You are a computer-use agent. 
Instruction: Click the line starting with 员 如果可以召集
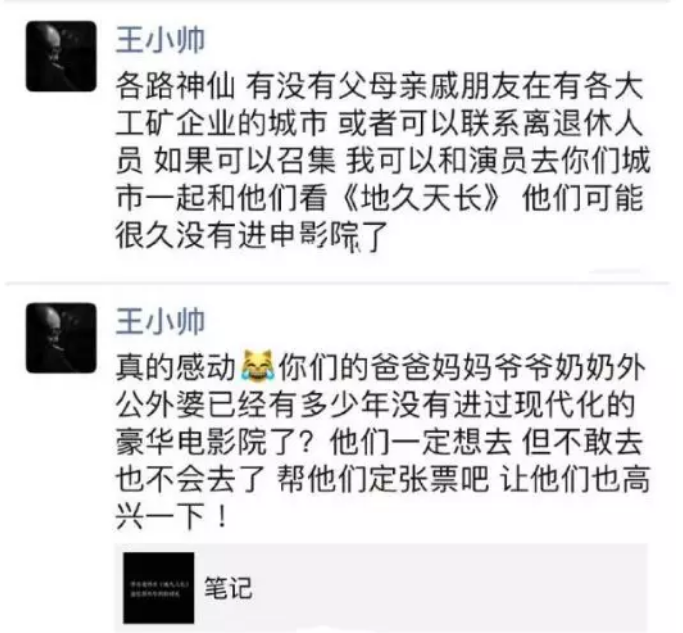(x=383, y=161)
